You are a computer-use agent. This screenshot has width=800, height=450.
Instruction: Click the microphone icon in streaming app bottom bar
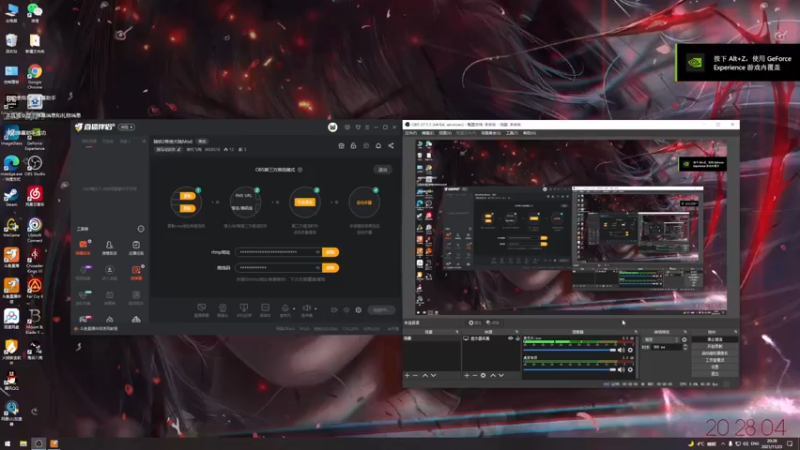coord(285,308)
